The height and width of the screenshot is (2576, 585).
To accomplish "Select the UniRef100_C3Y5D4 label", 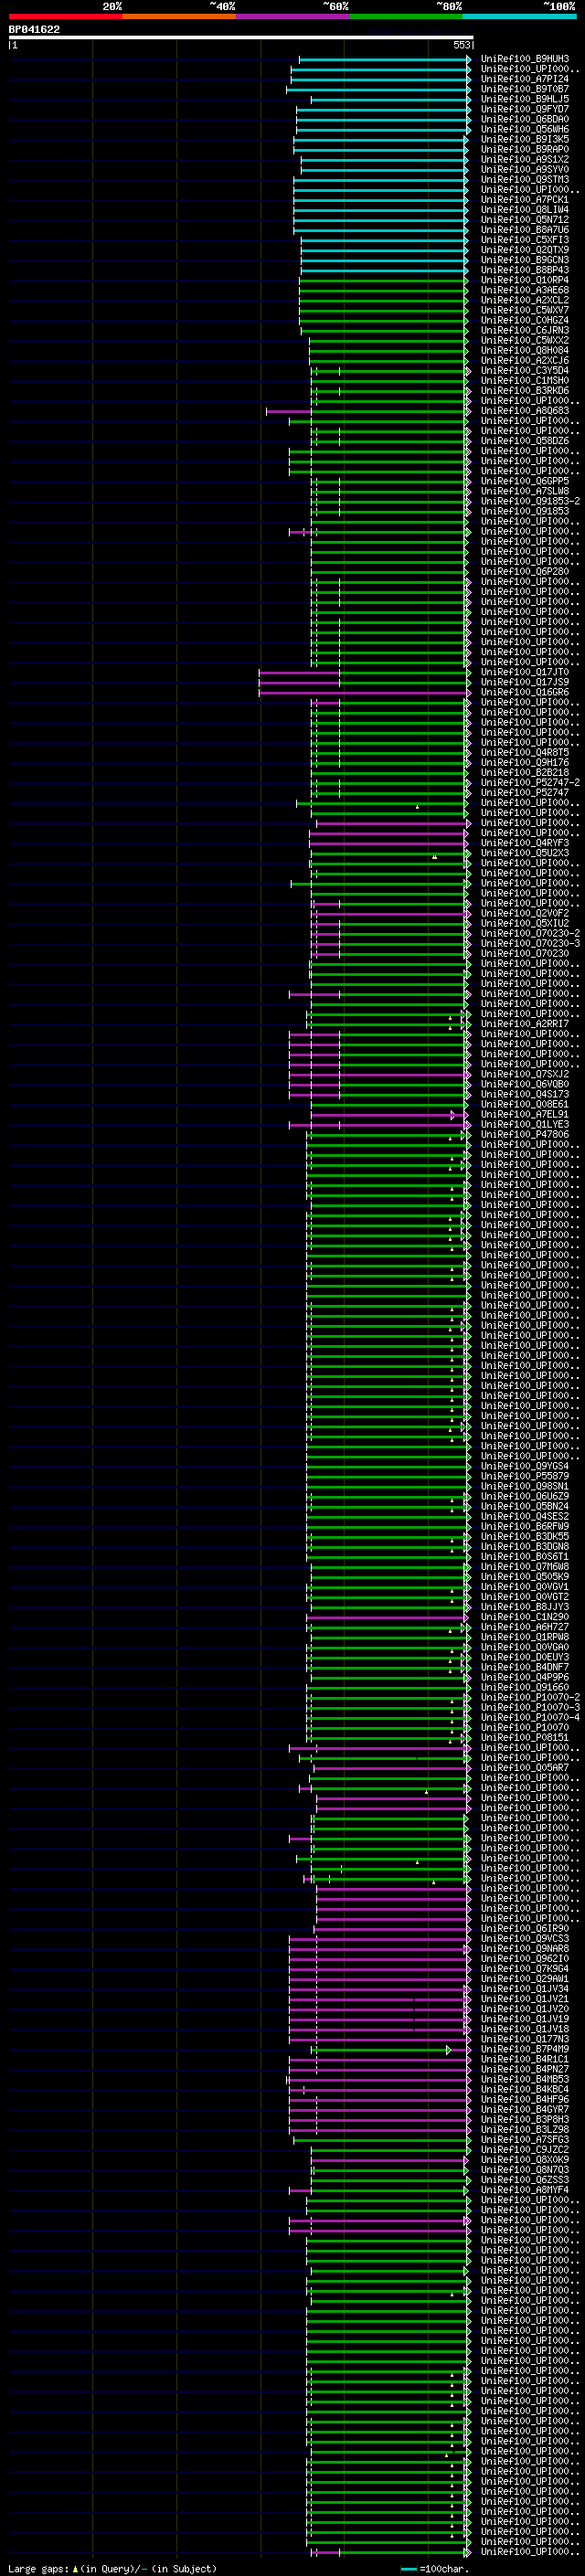I will coord(525,371).
